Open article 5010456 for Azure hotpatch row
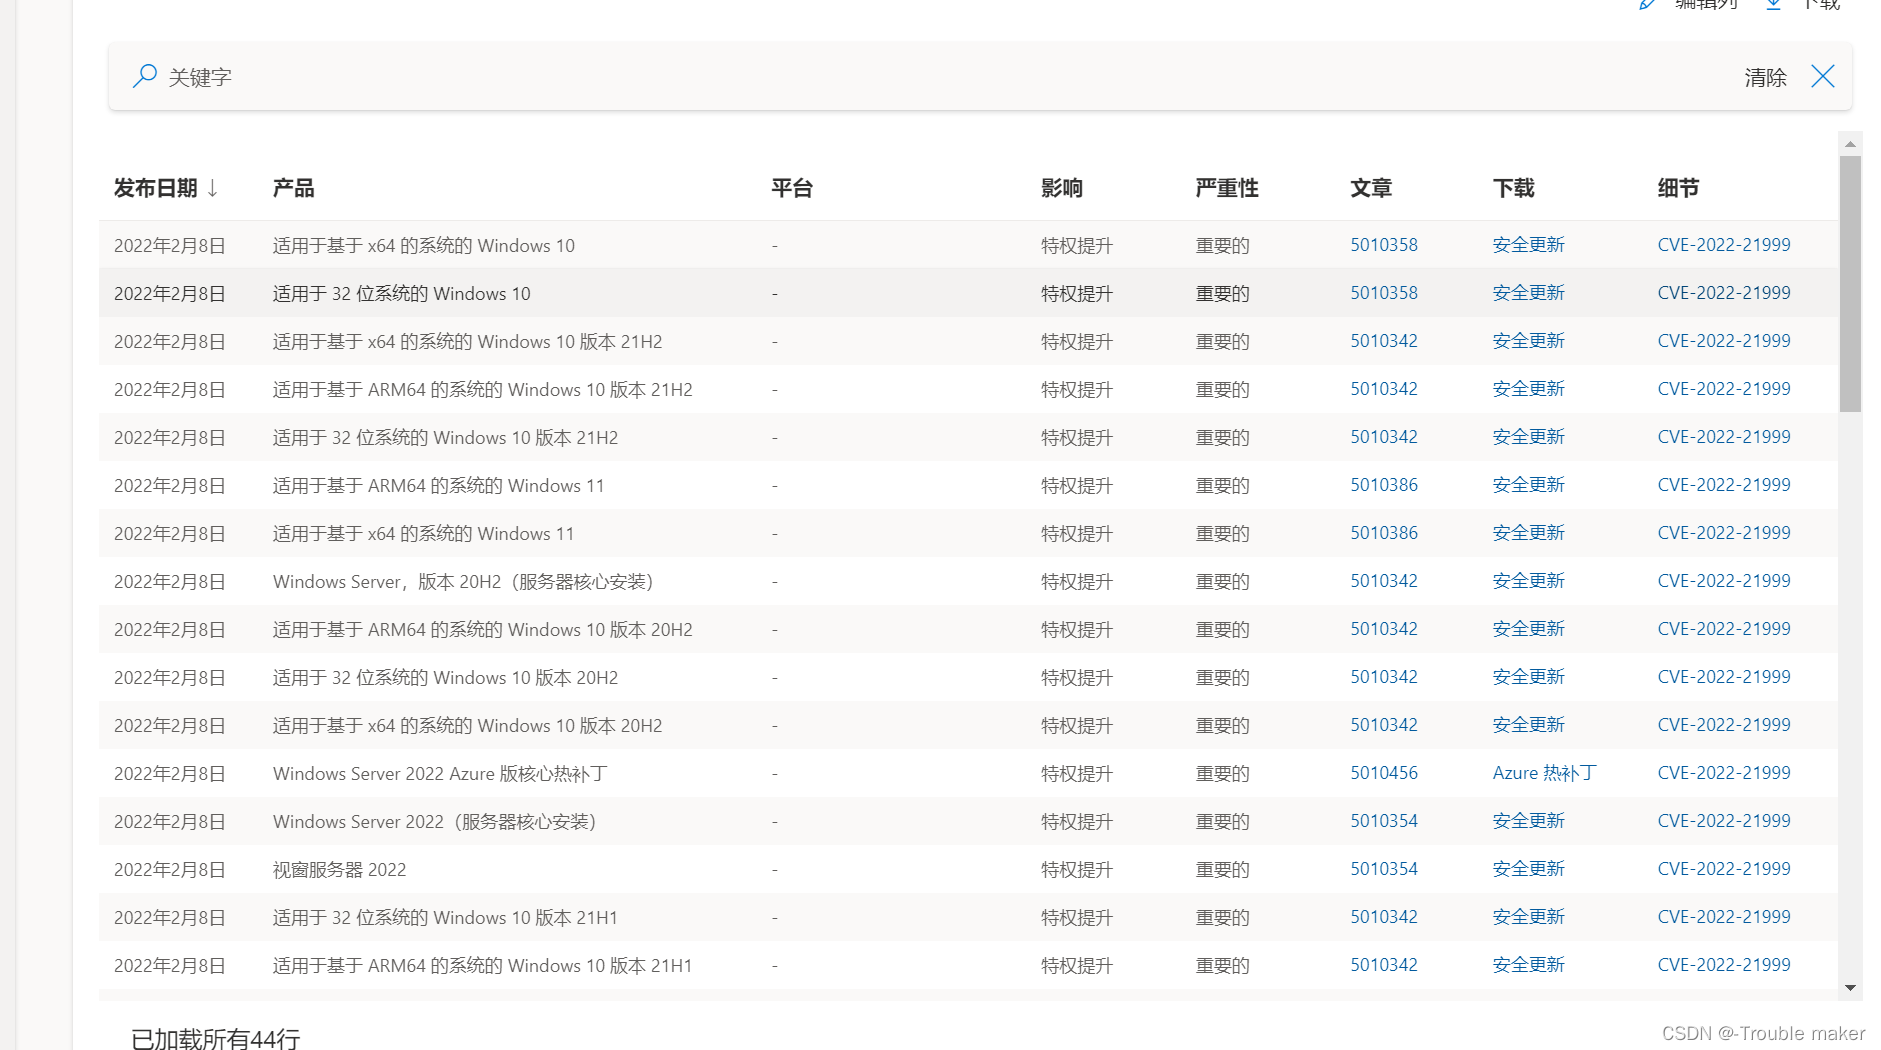This screenshot has width=1881, height=1050. tap(1384, 773)
